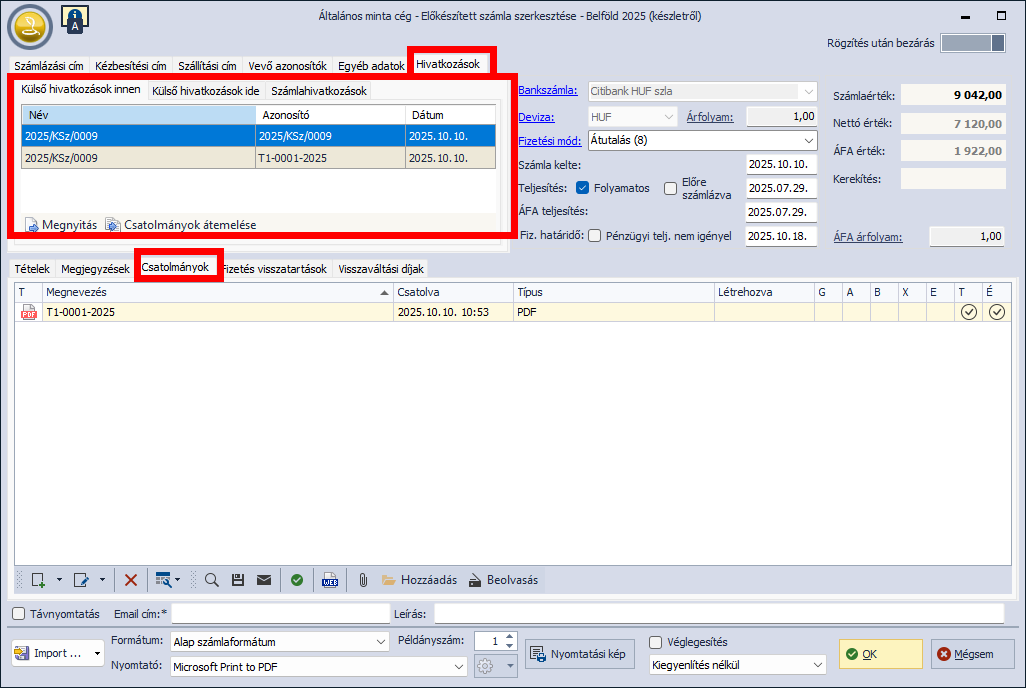This screenshot has width=1026, height=688.
Task: Uncheck the Folyamatos checkbox
Action: point(582,188)
